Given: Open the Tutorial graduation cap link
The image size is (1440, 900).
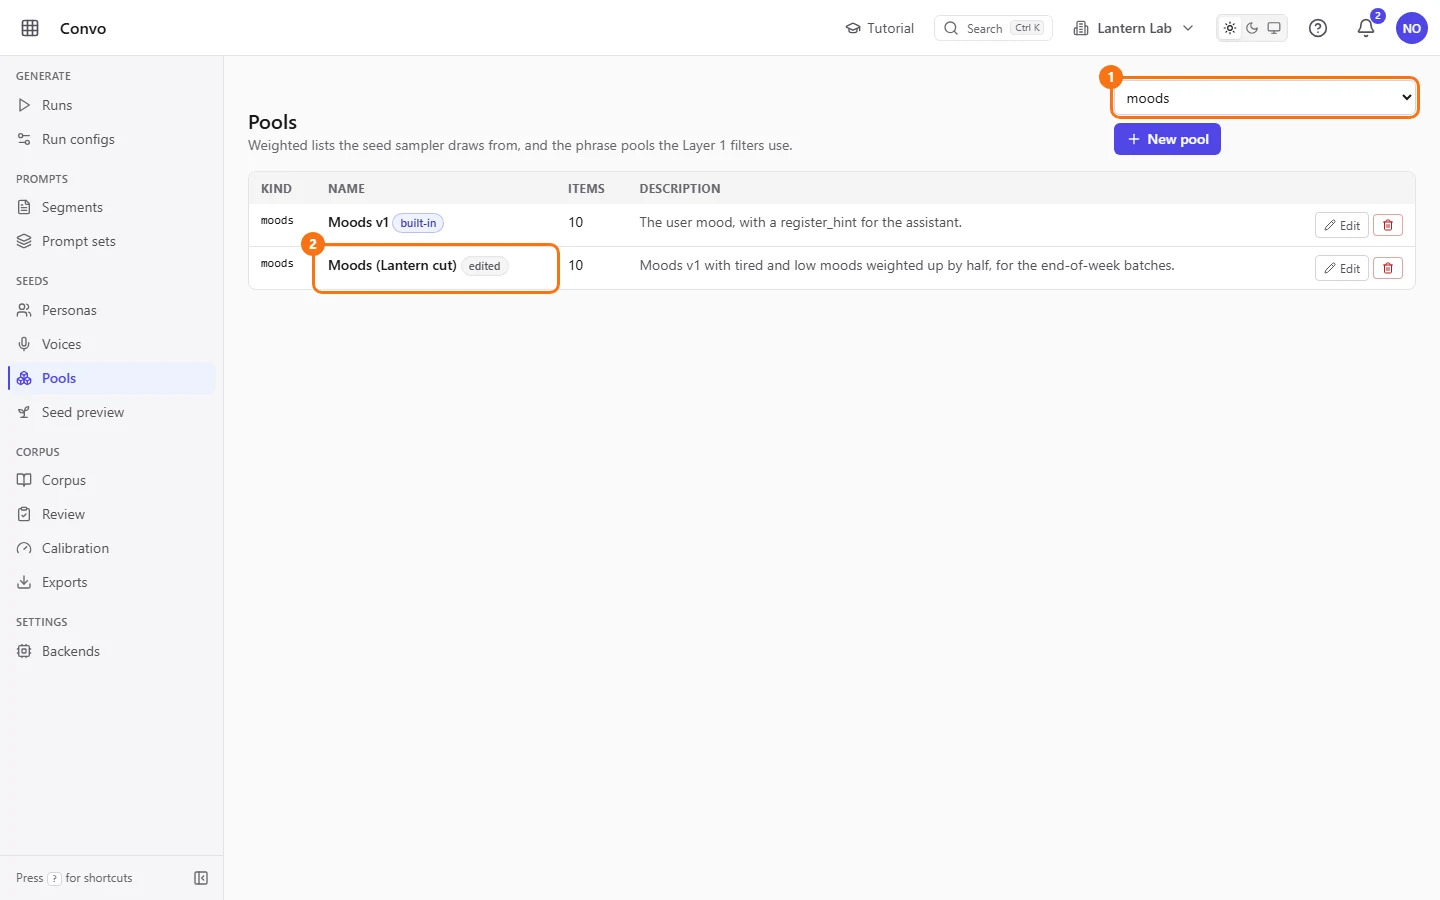Looking at the screenshot, I should tap(880, 28).
